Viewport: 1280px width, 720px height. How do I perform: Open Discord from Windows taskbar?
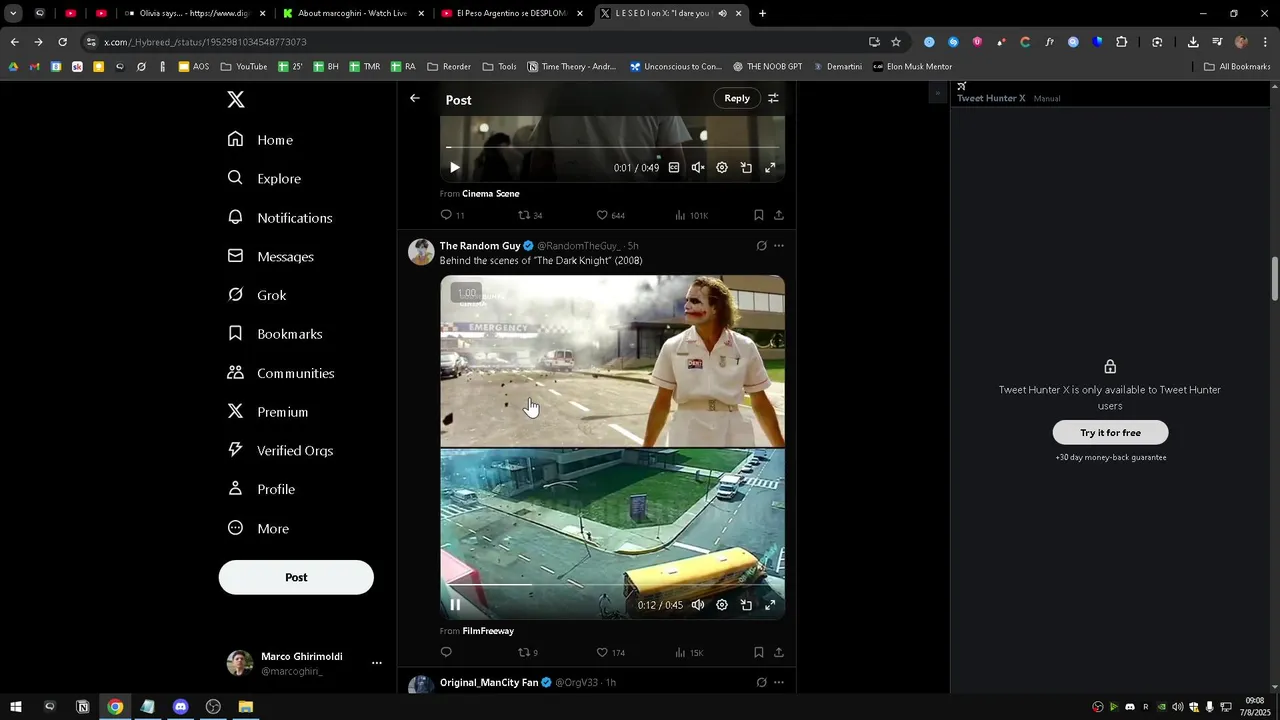(x=180, y=707)
